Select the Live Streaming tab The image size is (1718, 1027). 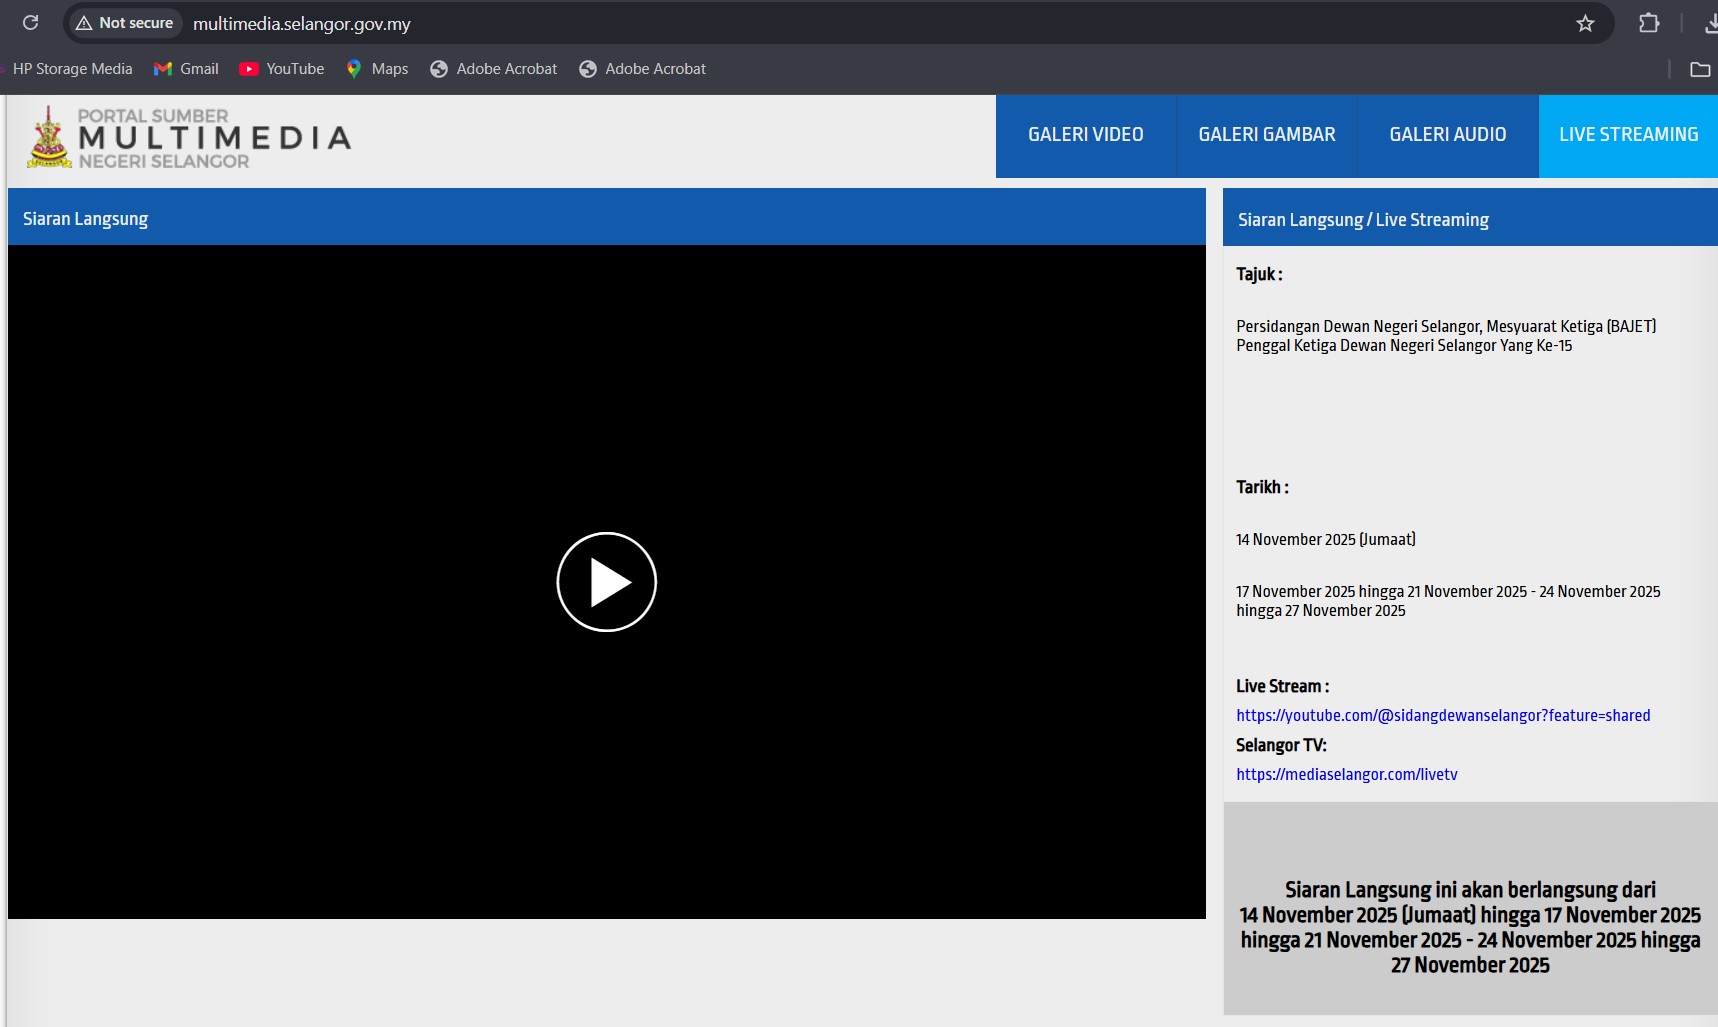point(1628,135)
